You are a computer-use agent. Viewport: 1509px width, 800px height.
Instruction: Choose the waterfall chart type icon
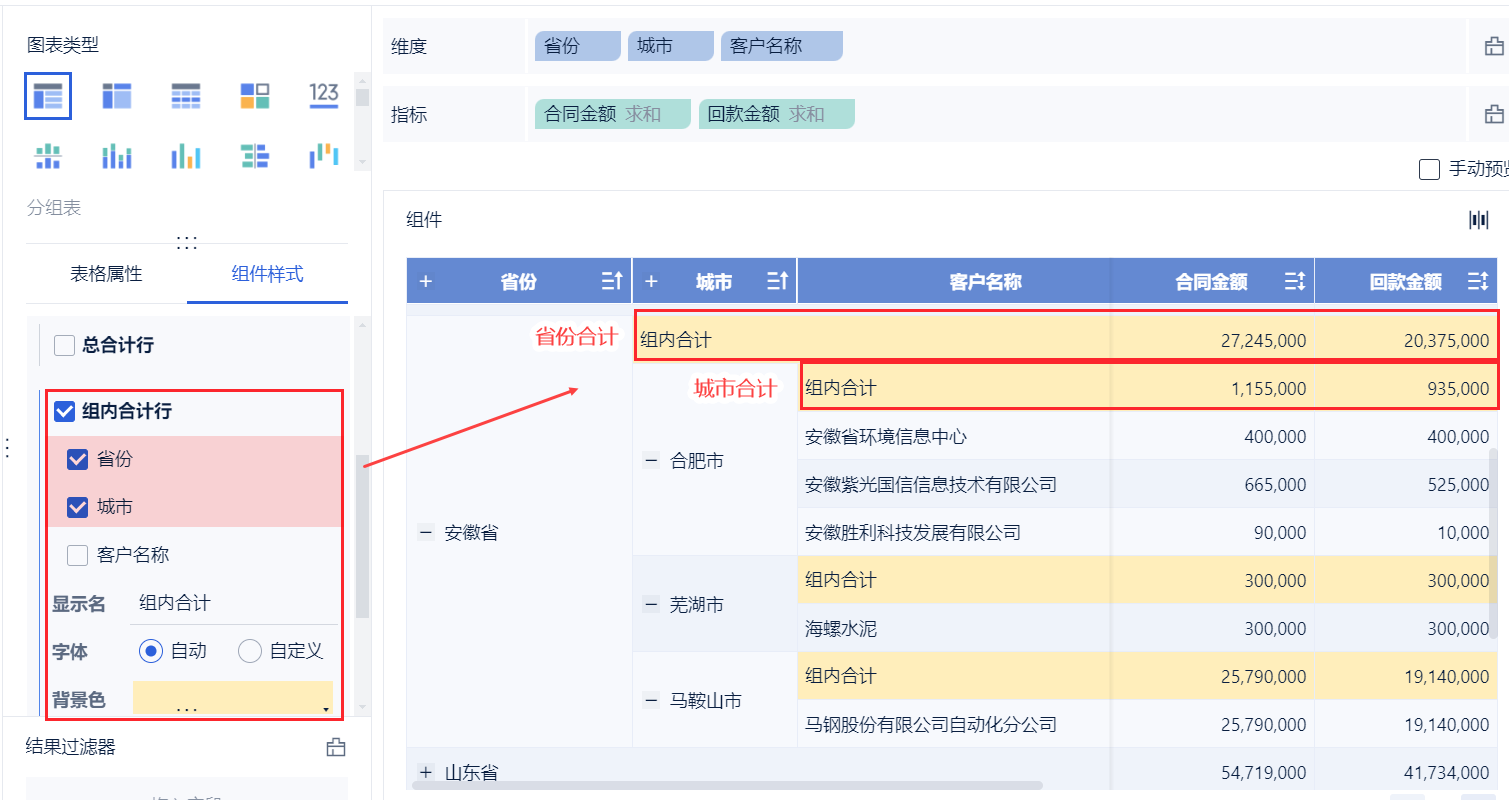coord(324,156)
